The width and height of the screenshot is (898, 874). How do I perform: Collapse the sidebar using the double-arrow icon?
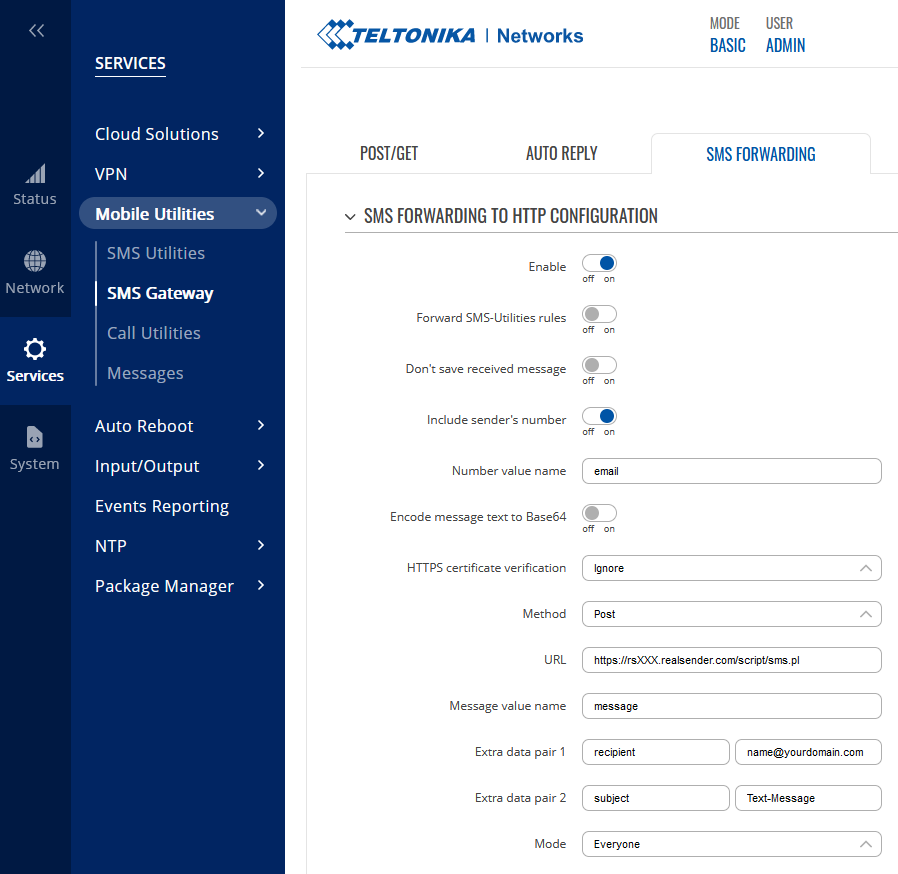click(36, 30)
